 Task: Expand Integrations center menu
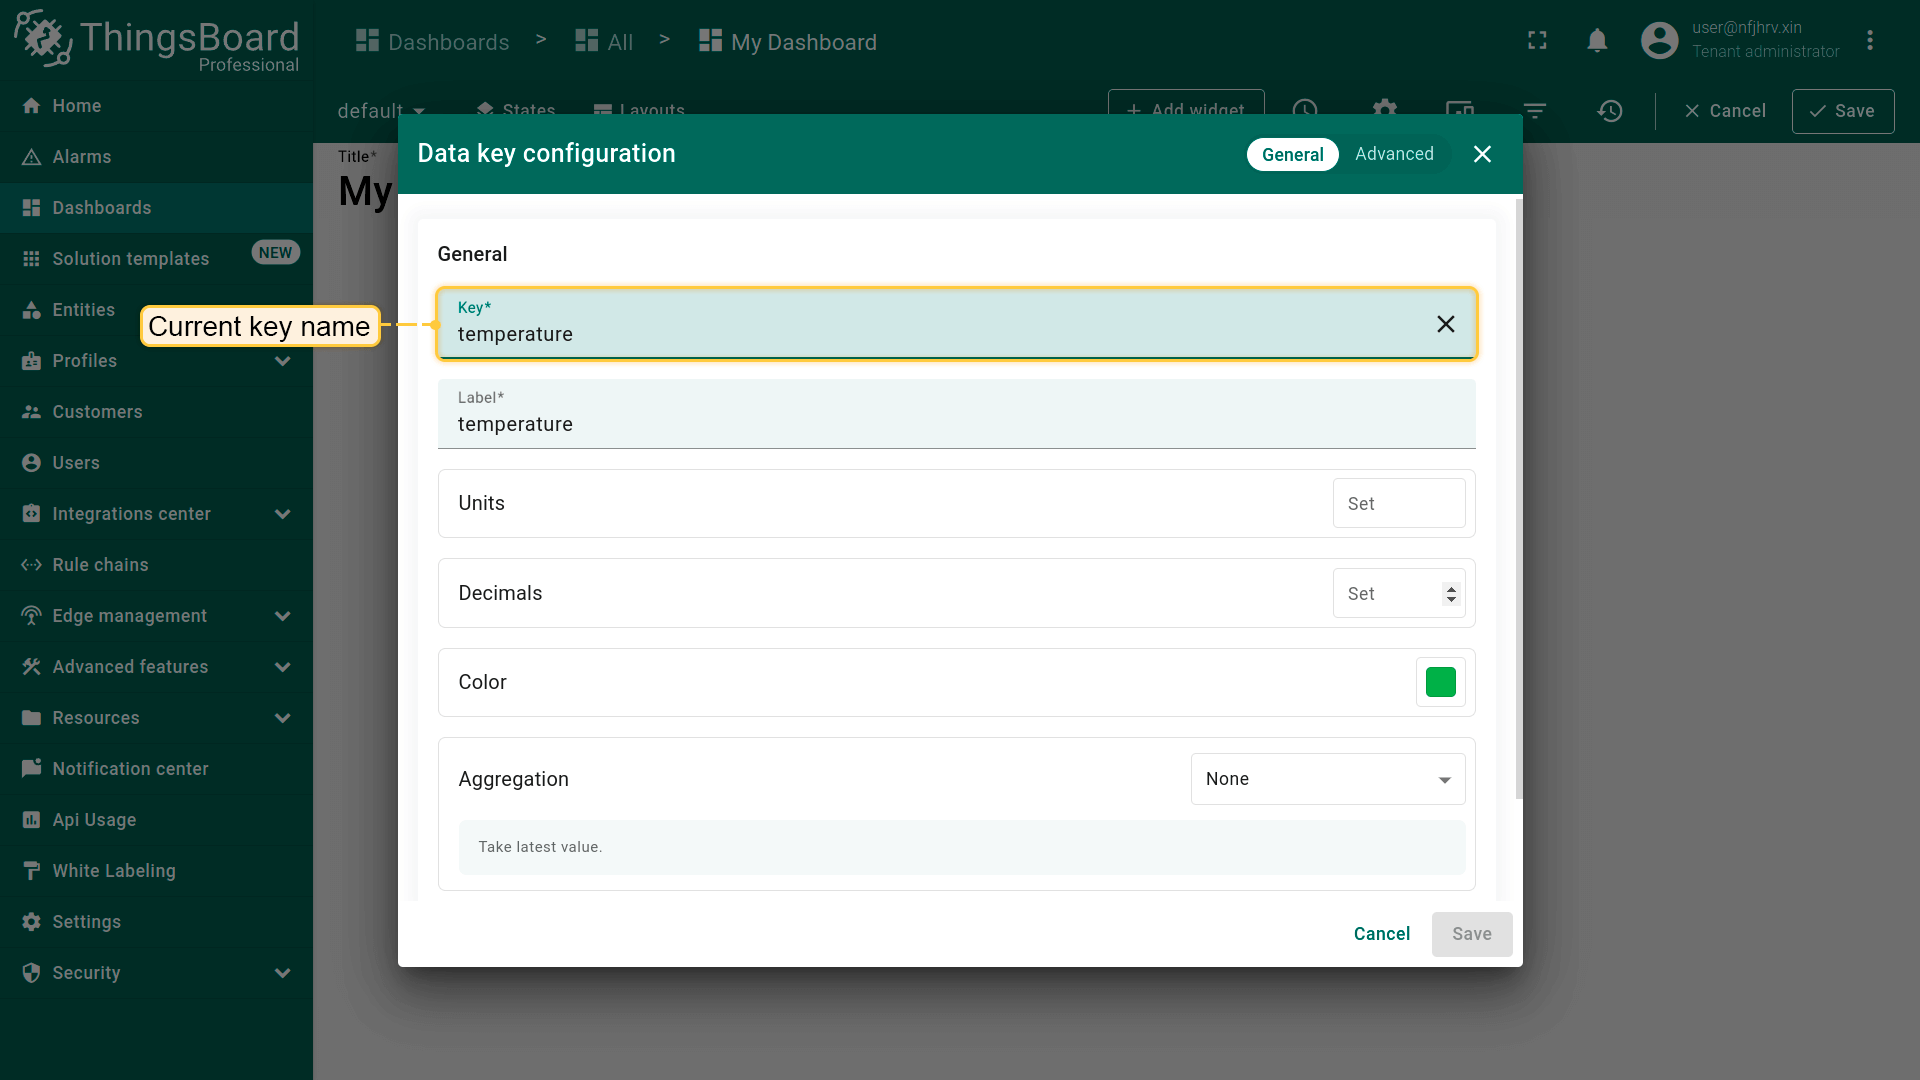click(x=283, y=514)
